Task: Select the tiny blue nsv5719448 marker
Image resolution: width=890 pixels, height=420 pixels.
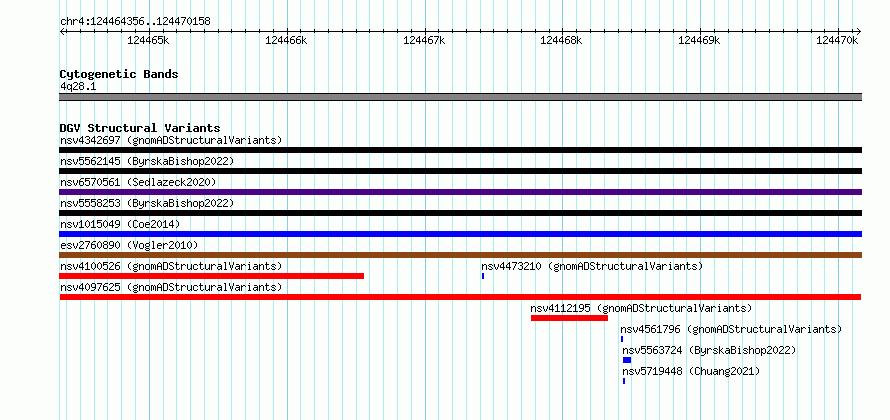Action: (624, 381)
